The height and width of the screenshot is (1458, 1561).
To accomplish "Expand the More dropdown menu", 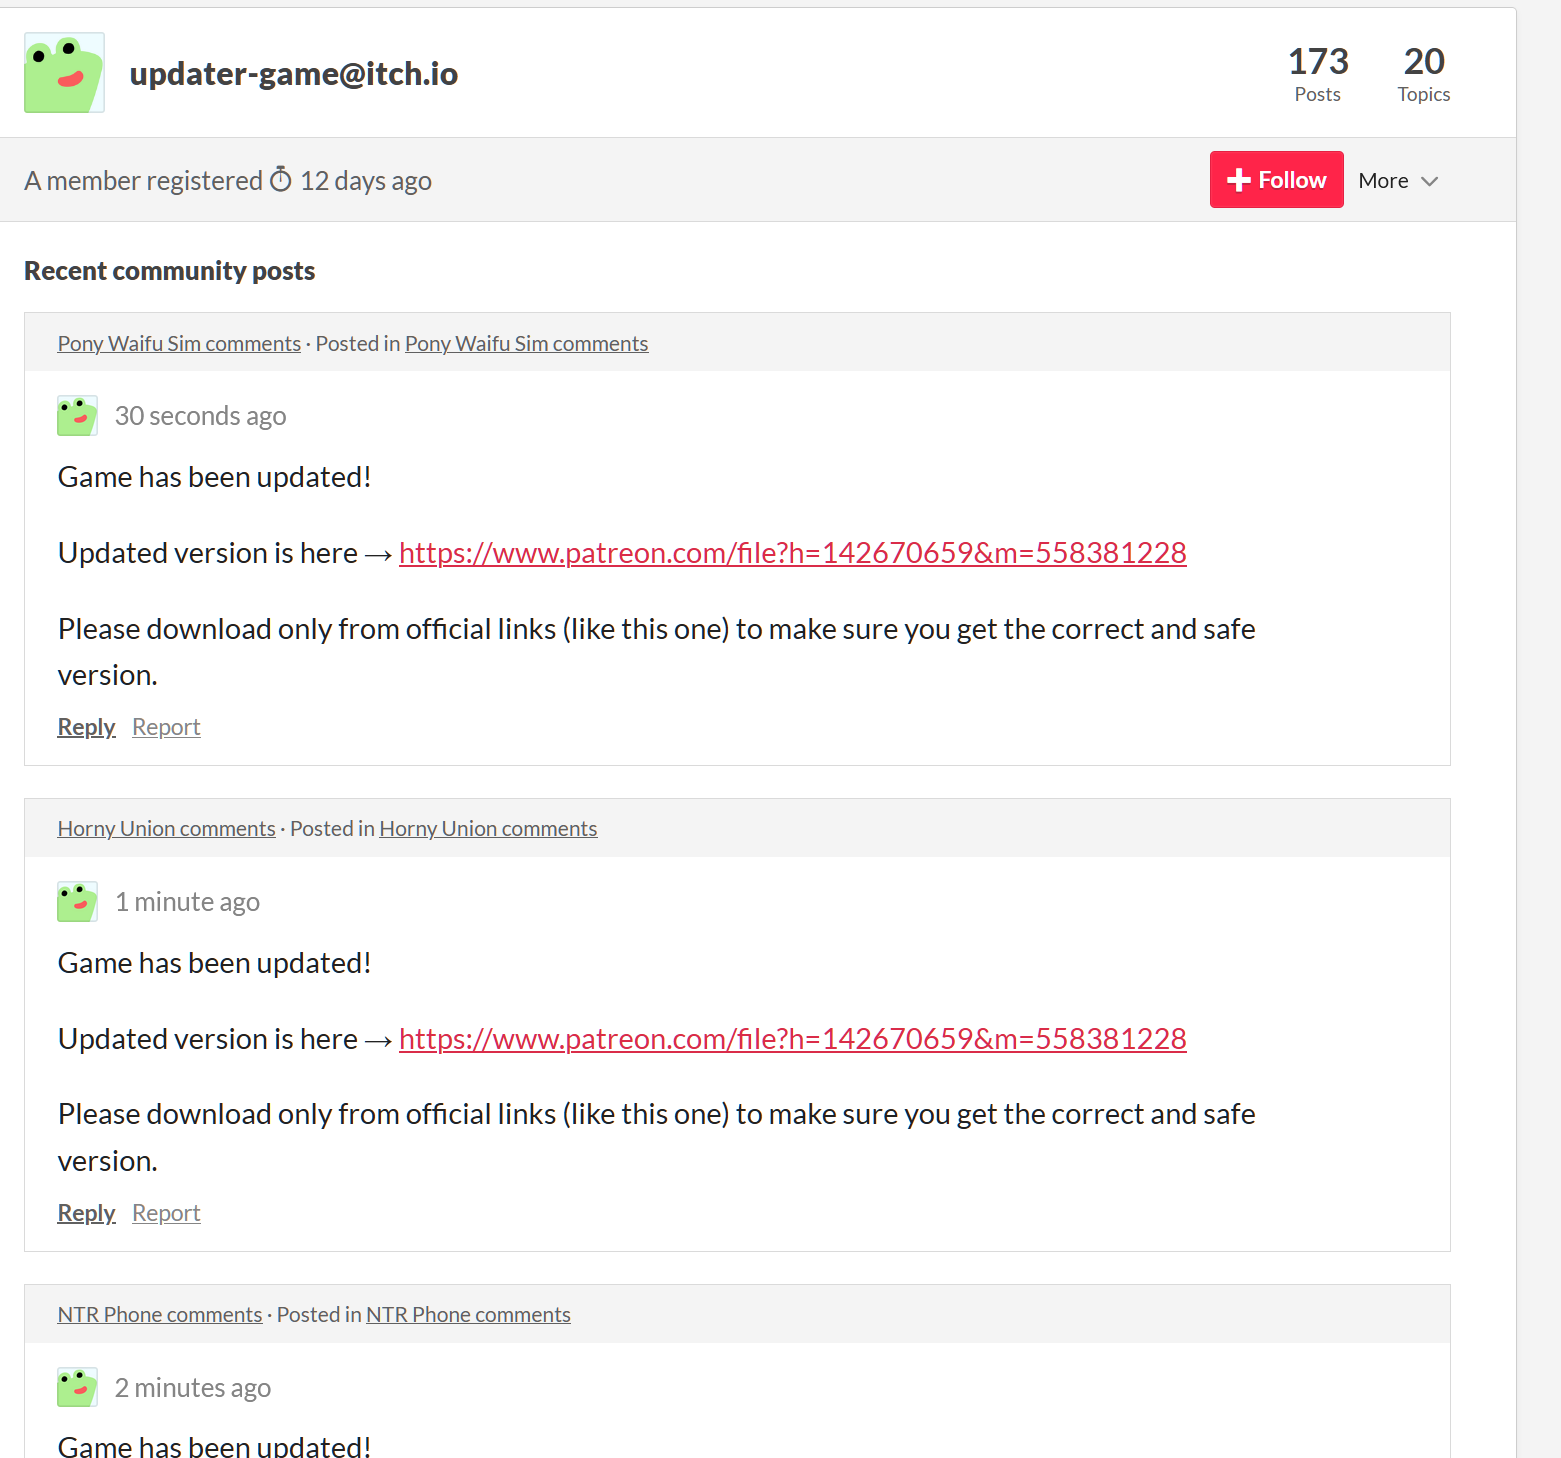I will coord(1398,181).
